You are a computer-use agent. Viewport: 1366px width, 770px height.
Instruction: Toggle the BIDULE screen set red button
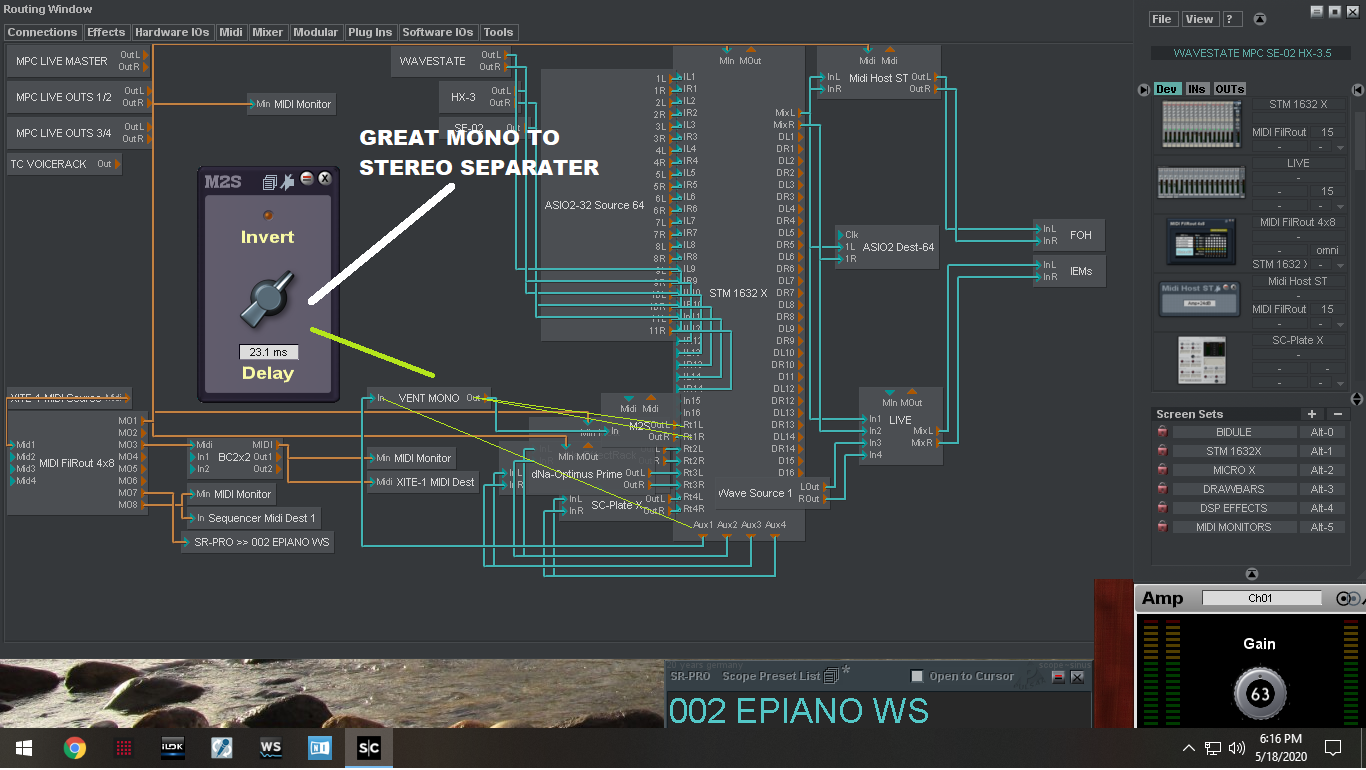(x=1162, y=432)
